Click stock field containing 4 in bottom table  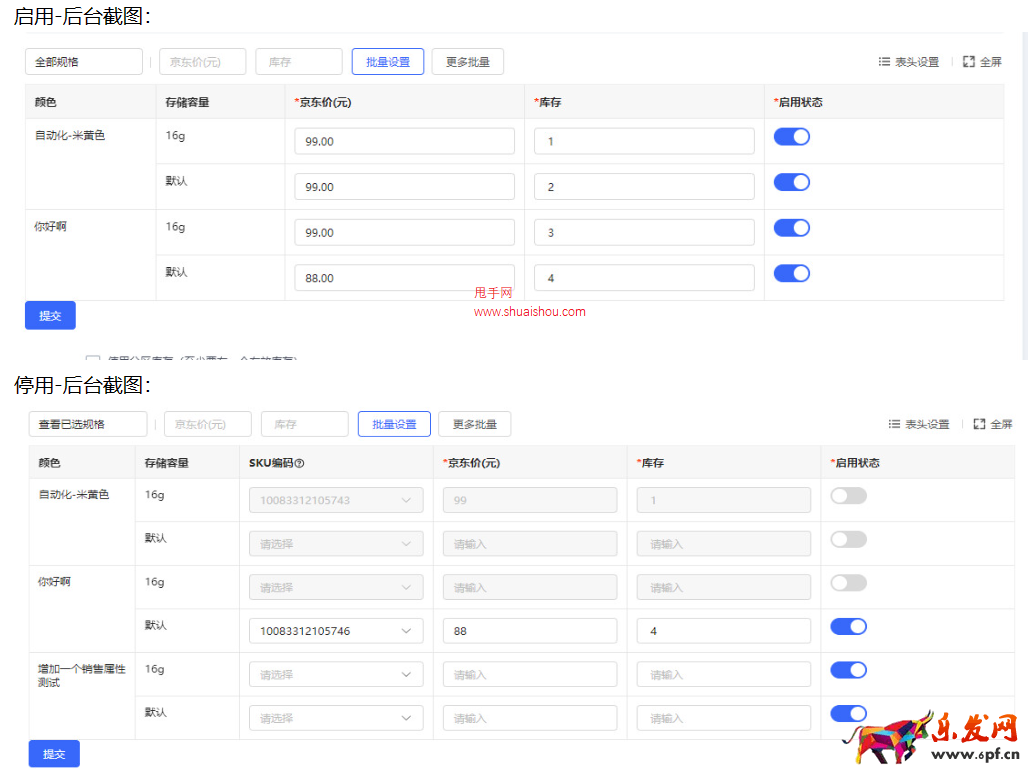[724, 631]
